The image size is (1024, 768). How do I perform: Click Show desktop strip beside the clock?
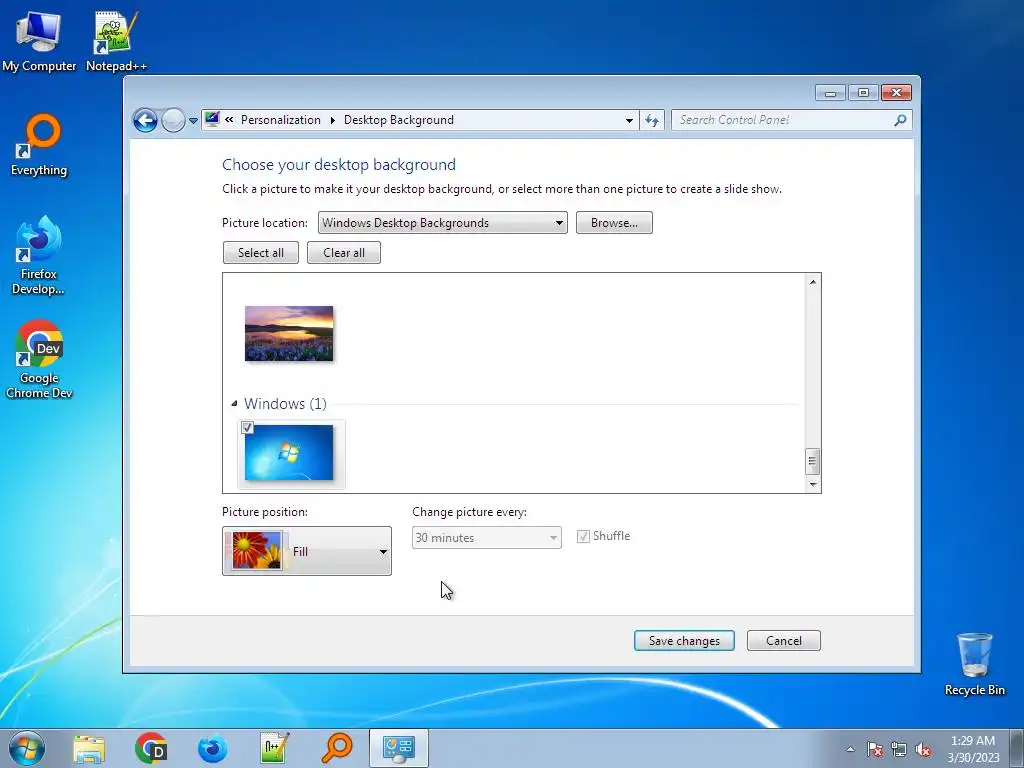click(x=1017, y=748)
